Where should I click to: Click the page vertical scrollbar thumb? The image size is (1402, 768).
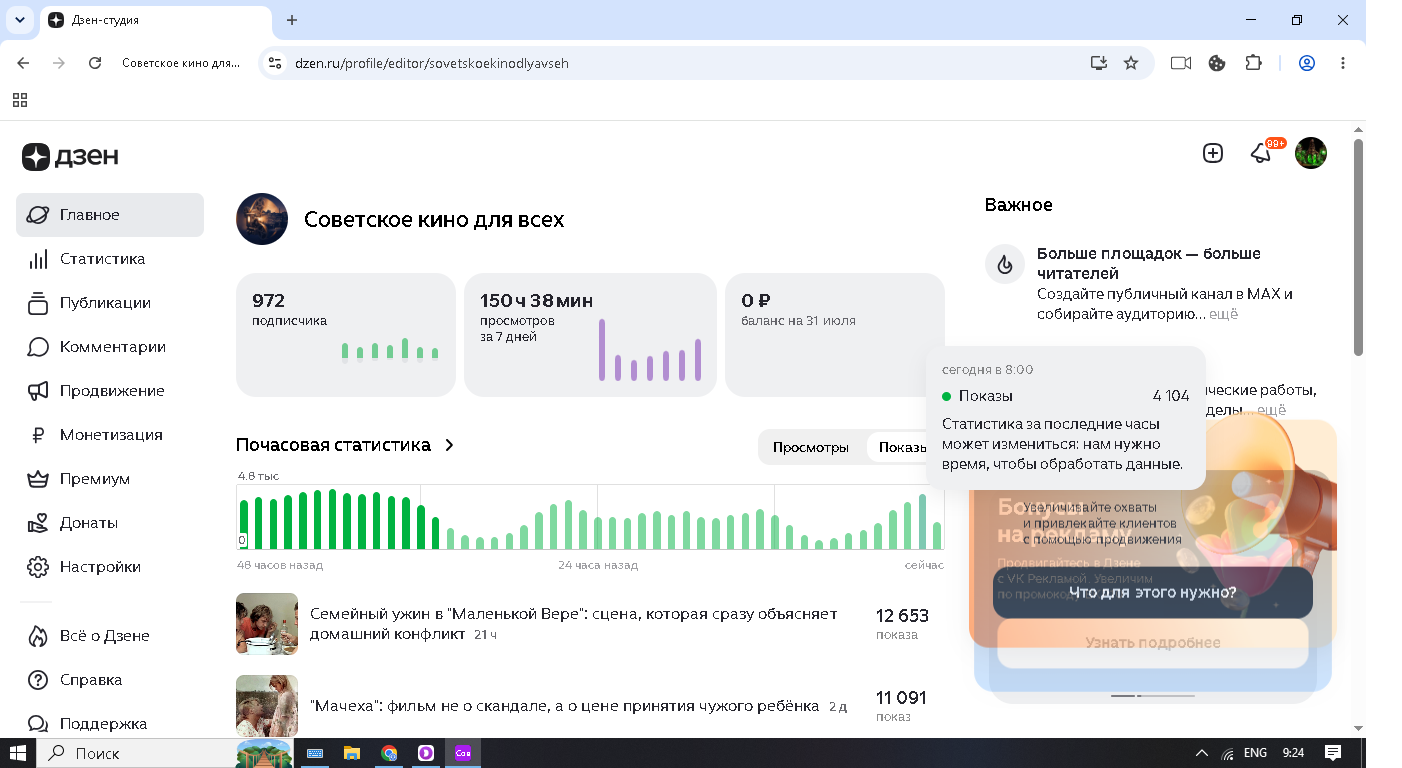1358,247
